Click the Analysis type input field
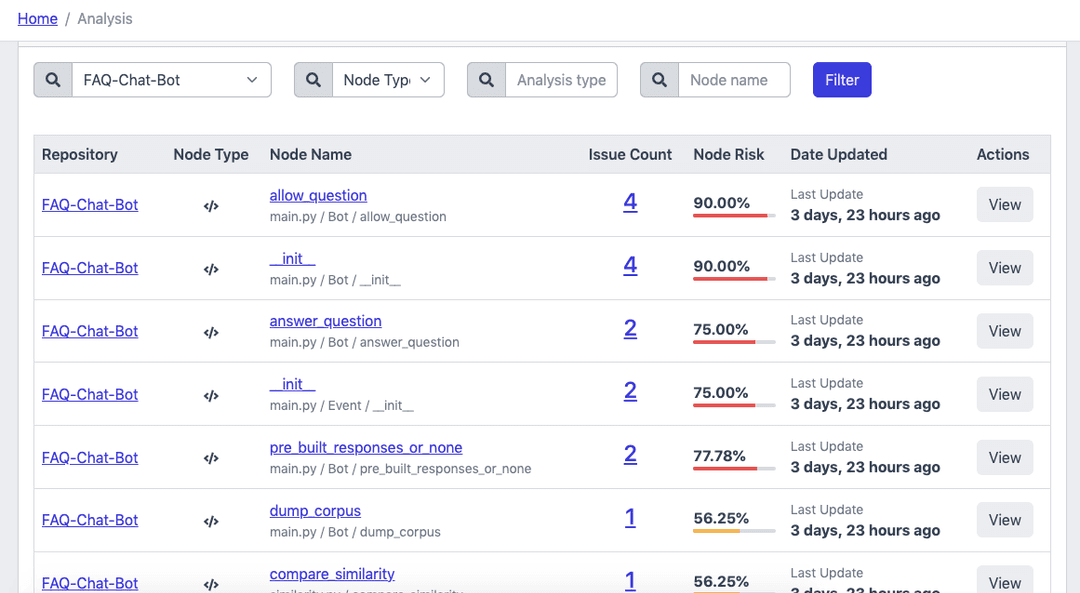 coord(561,80)
